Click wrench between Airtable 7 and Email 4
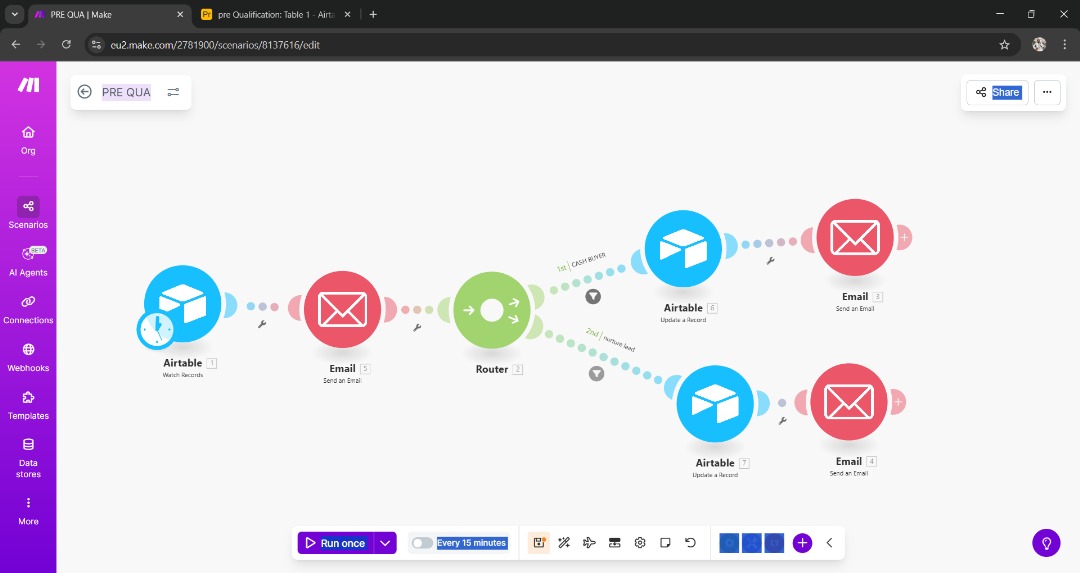The height and width of the screenshot is (573, 1080). [x=782, y=420]
